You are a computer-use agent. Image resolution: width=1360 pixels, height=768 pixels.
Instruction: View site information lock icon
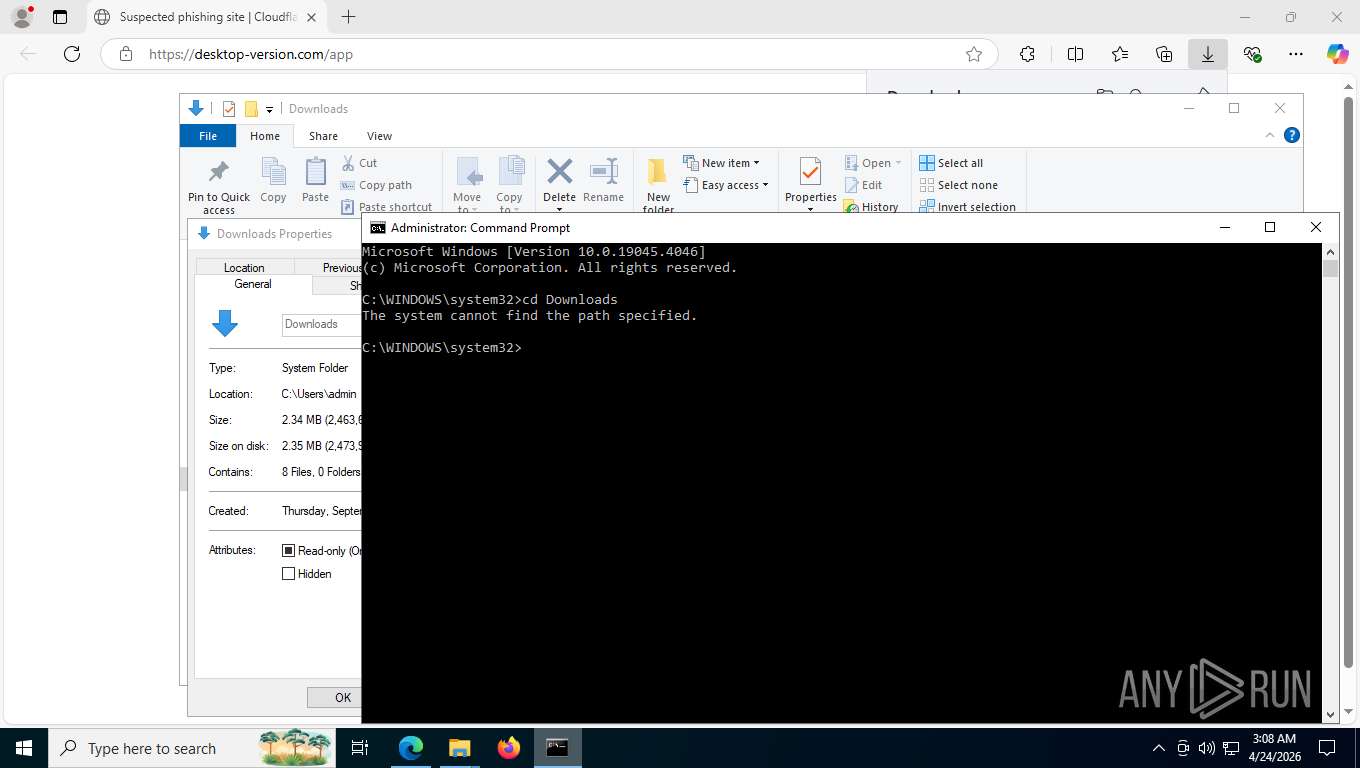pyautogui.click(x=125, y=54)
